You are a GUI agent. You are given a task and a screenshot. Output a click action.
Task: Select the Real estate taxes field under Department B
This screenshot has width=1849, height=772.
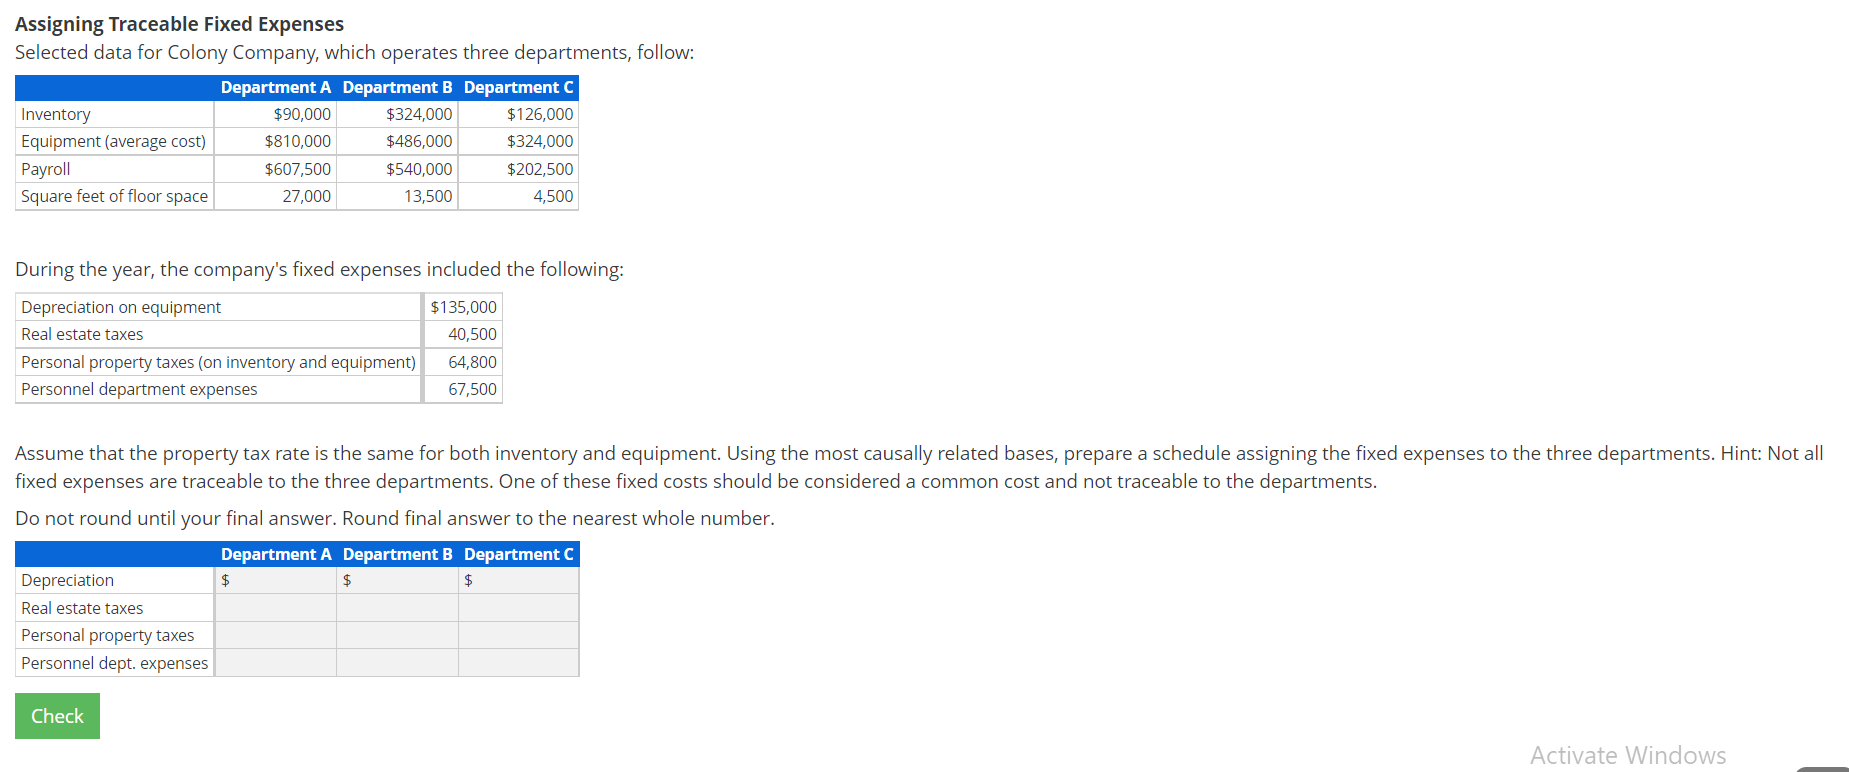coord(397,607)
